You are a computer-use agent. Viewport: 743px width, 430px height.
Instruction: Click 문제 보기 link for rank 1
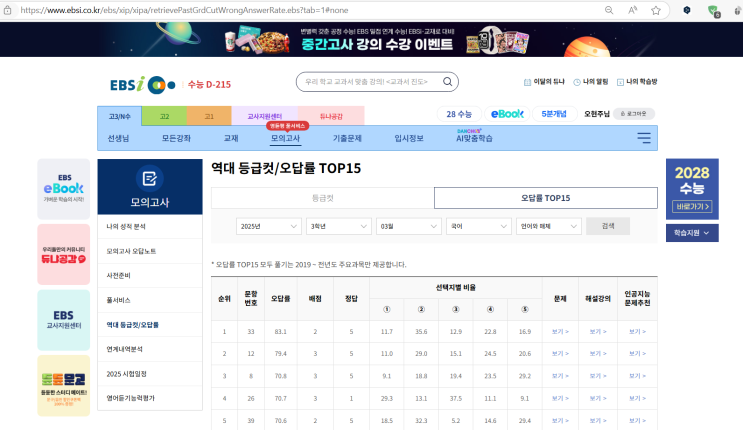pos(560,331)
